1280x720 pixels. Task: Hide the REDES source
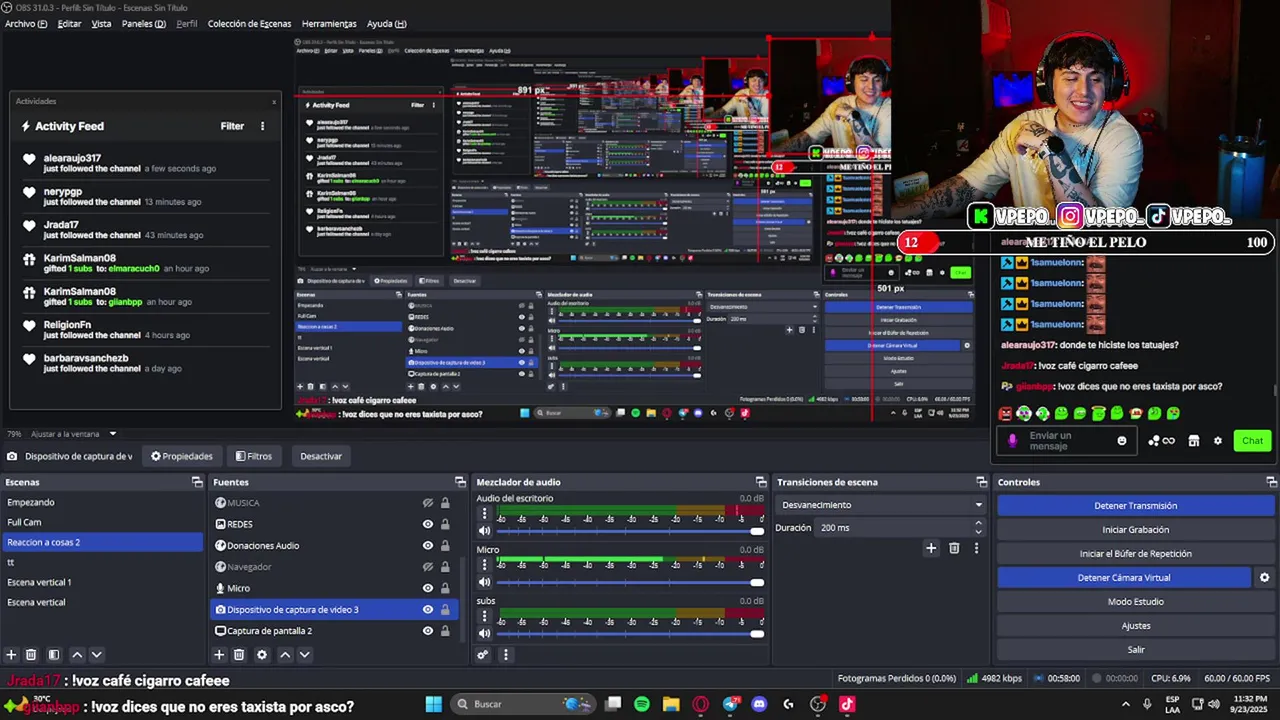[x=428, y=524]
